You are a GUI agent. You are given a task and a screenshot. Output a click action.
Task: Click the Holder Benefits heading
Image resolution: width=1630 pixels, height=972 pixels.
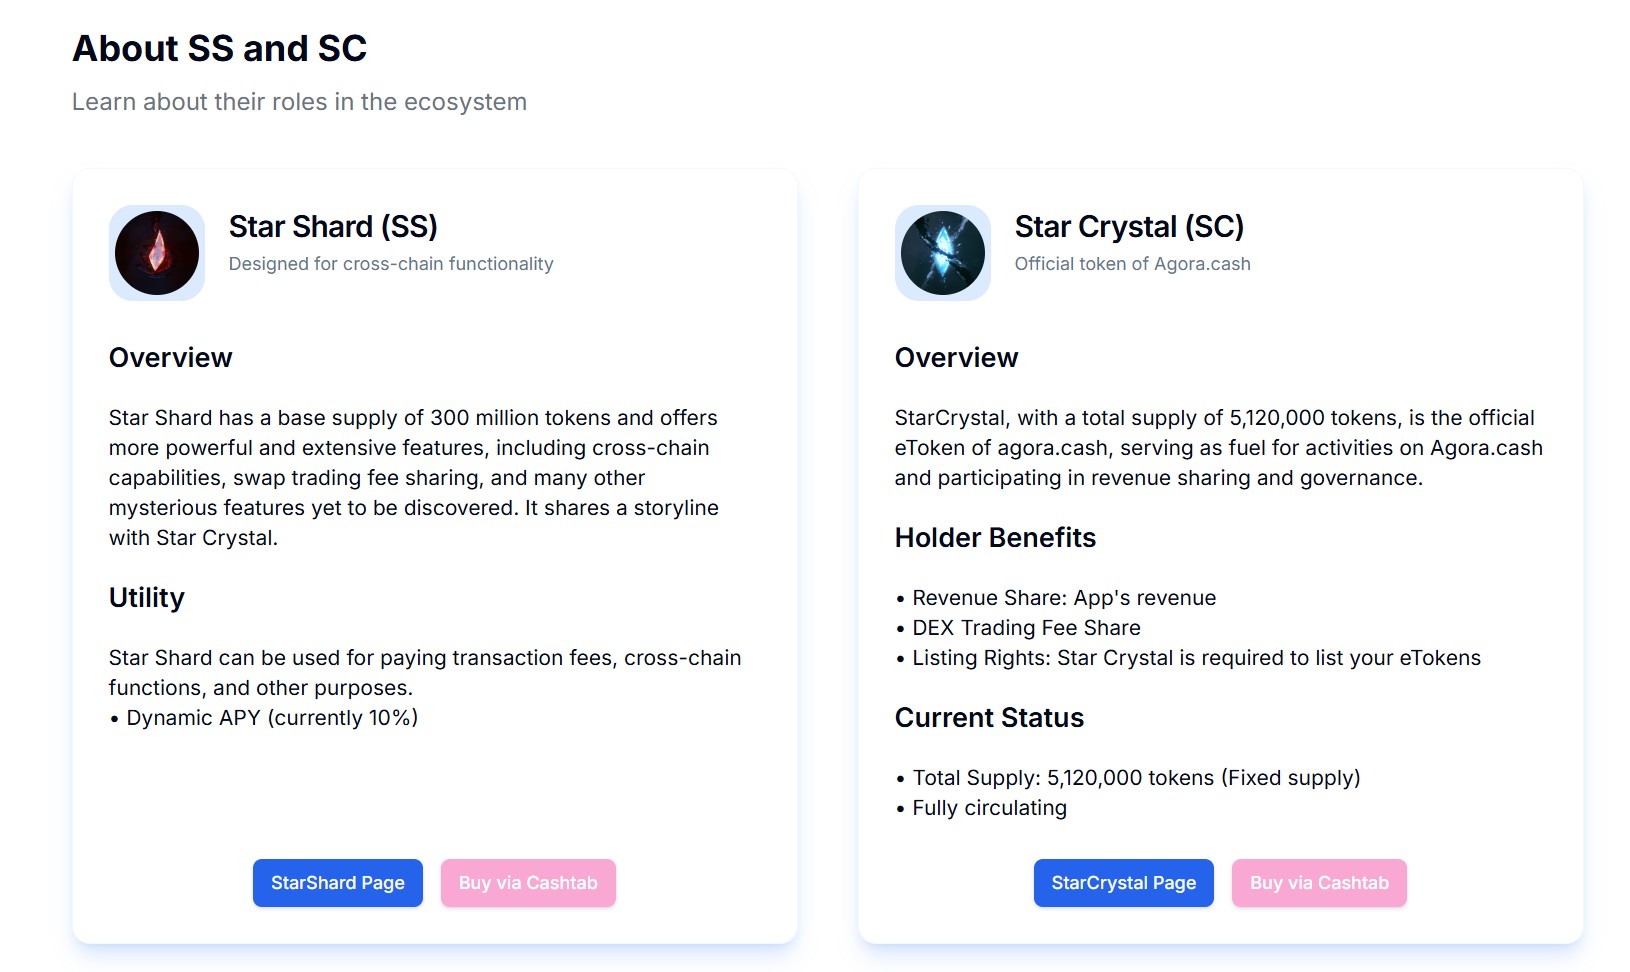point(995,538)
